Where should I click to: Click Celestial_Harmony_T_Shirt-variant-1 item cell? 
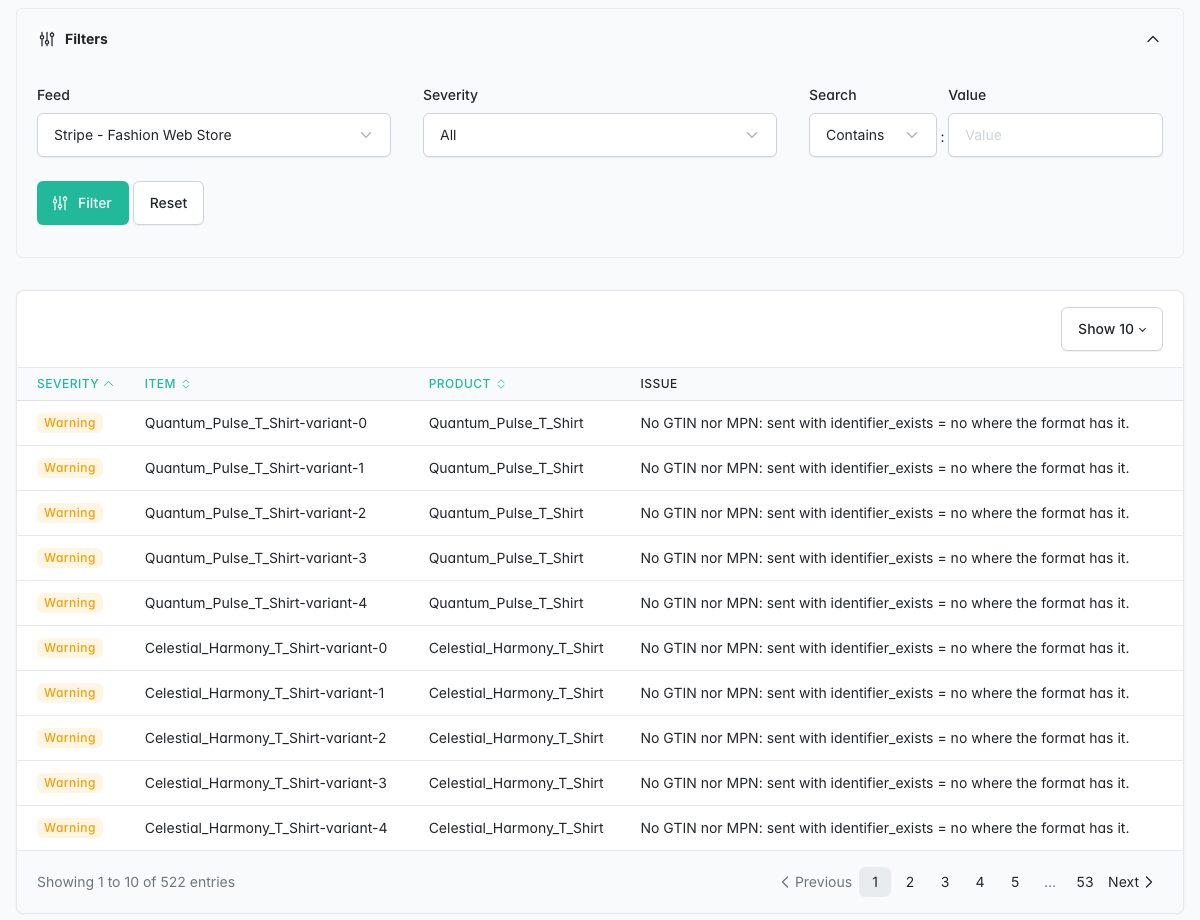265,693
